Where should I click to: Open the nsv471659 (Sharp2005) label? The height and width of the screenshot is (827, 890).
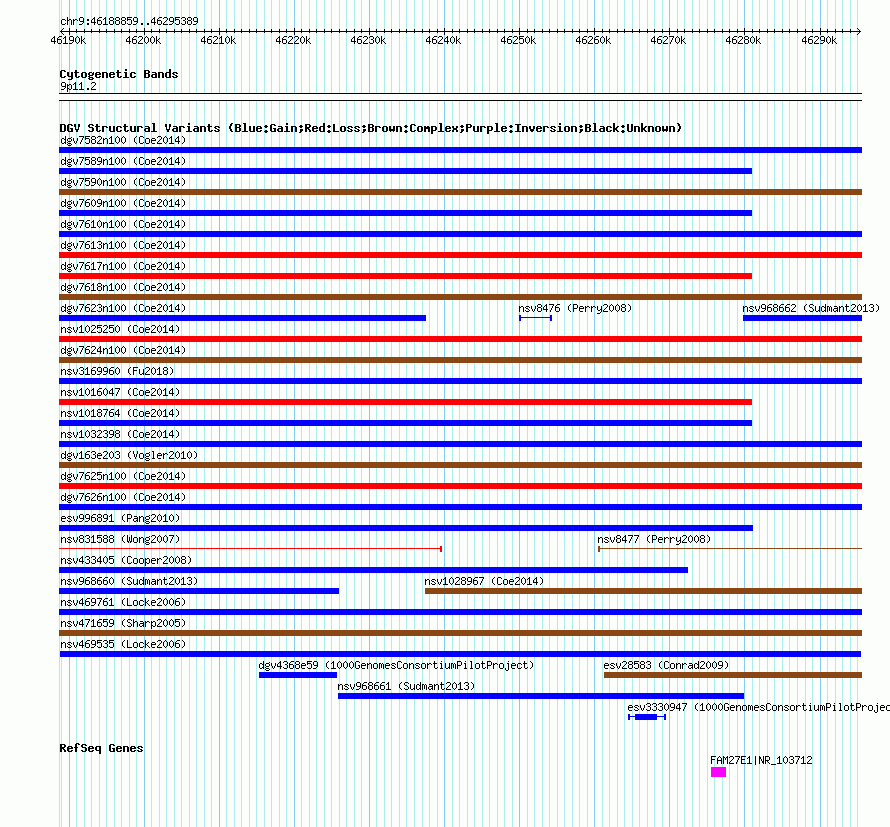click(123, 623)
